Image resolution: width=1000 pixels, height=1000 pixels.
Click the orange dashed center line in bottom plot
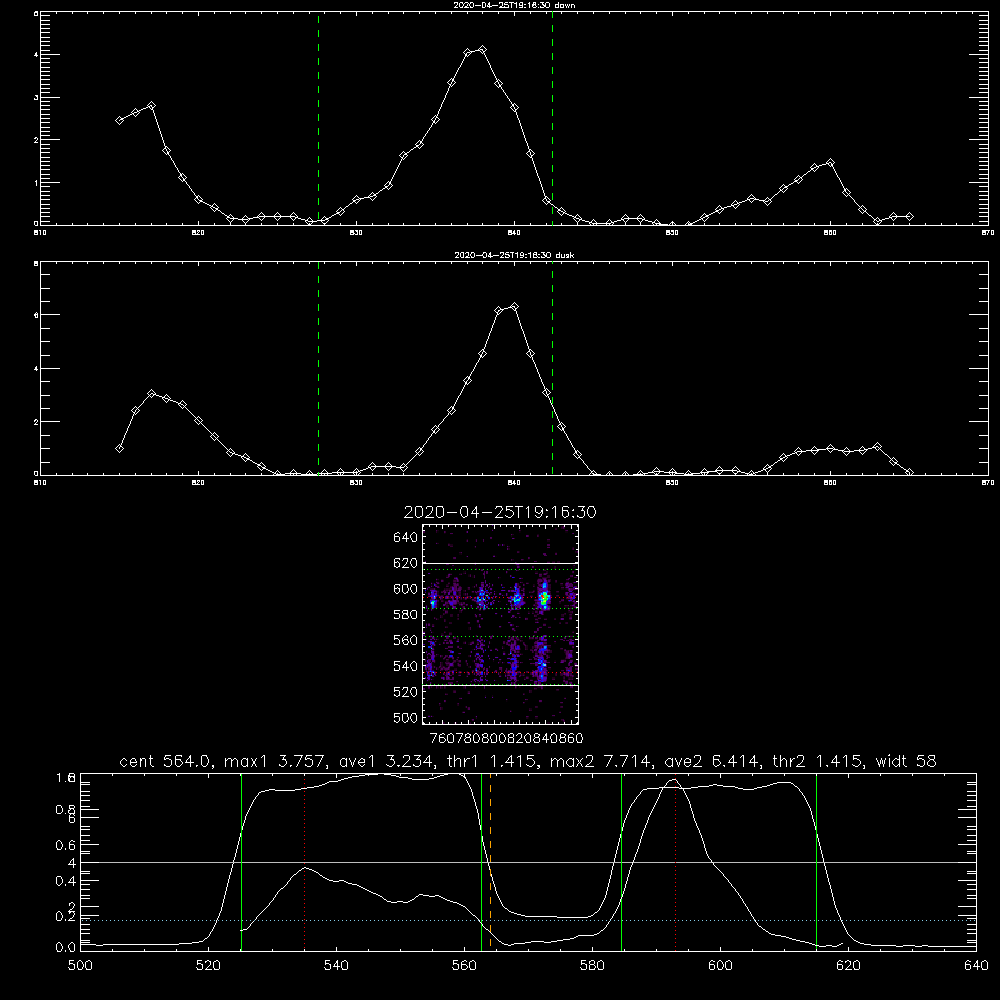click(x=490, y=861)
